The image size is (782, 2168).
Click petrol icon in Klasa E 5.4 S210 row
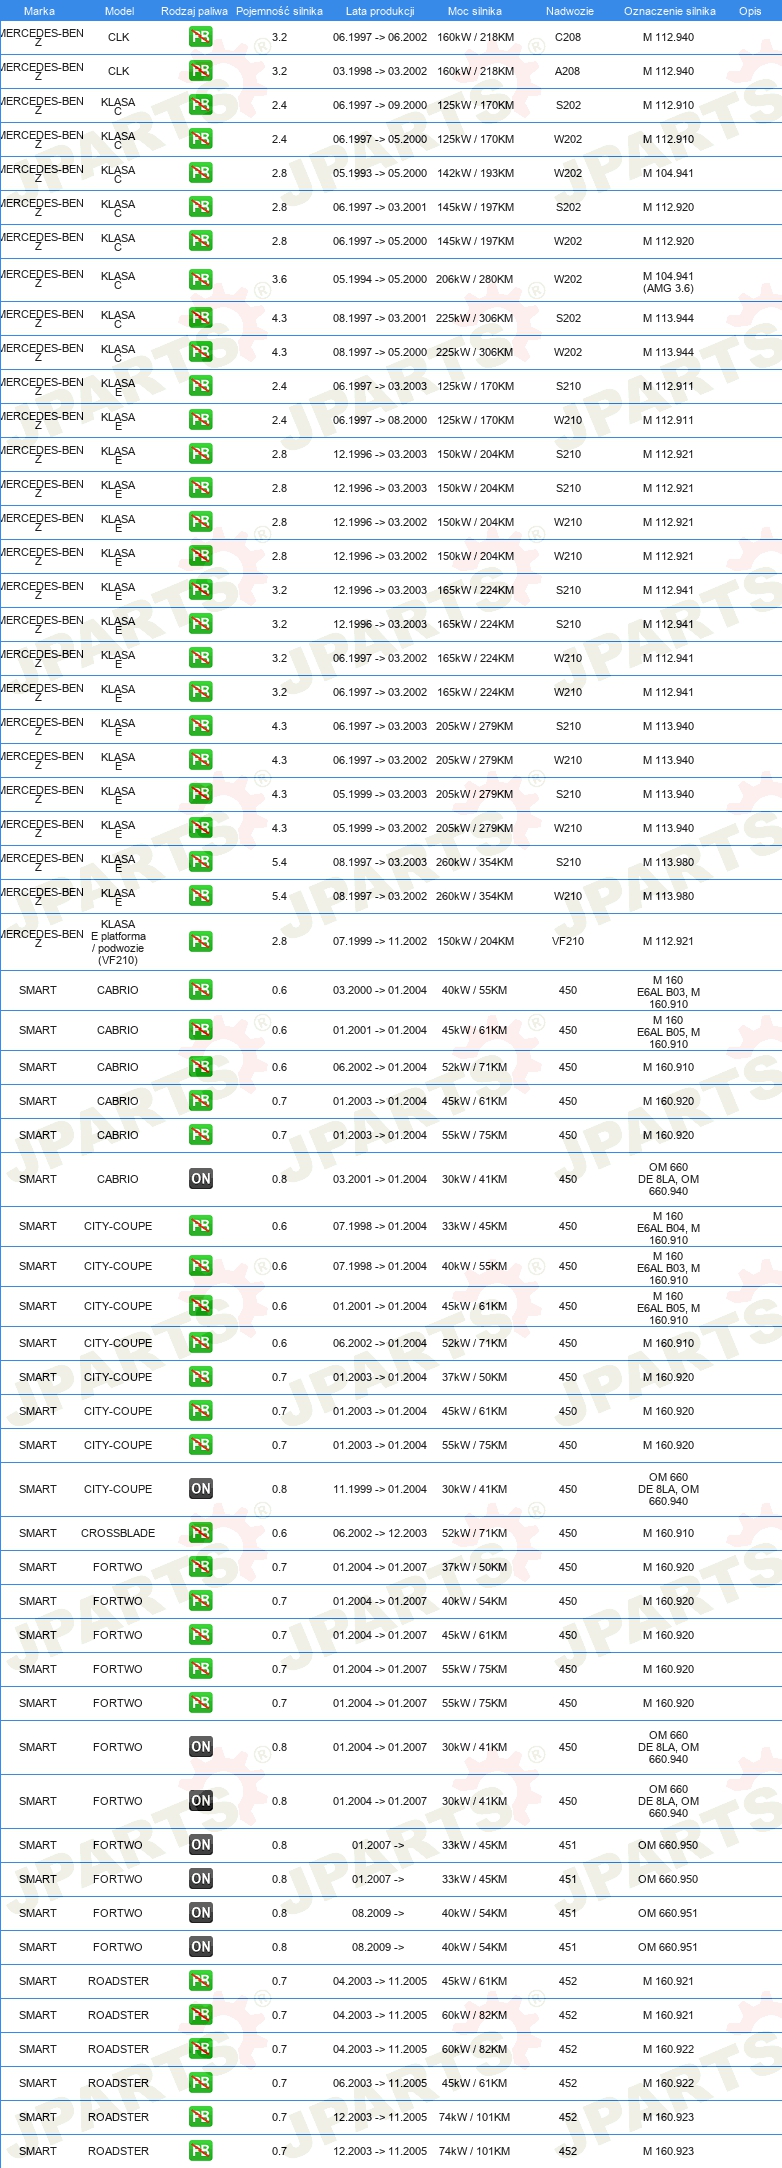point(200,862)
